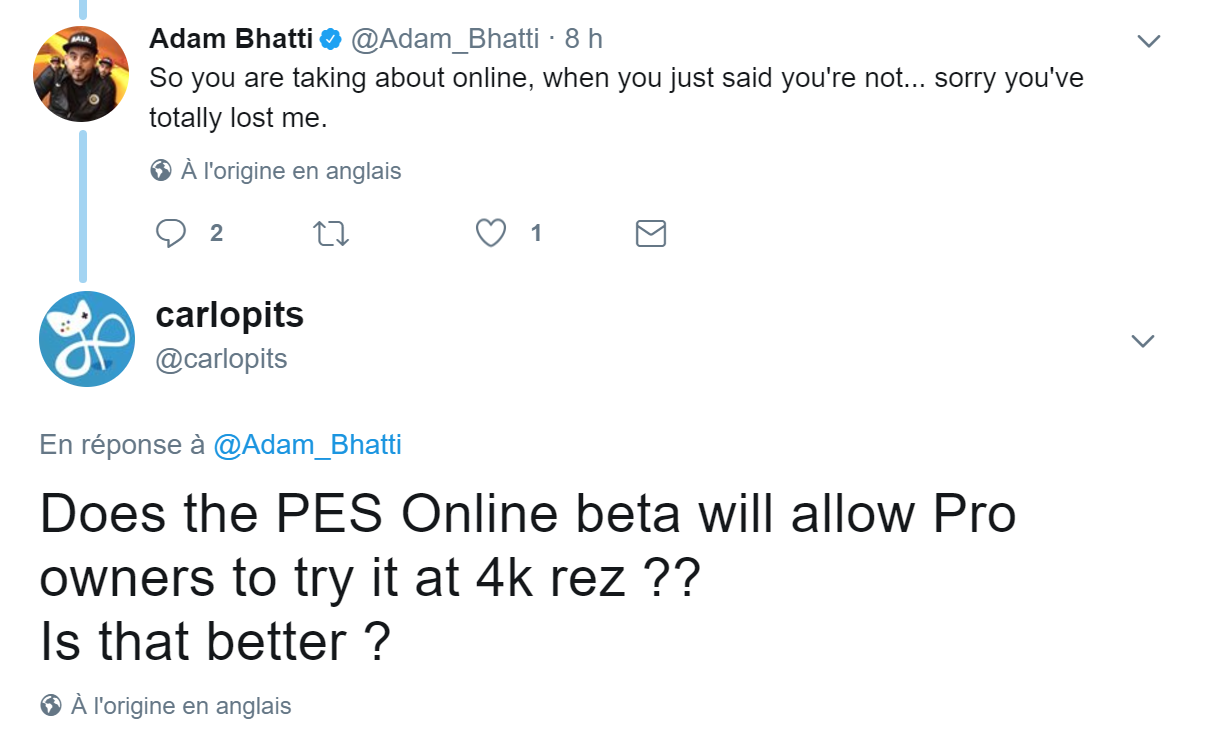The width and height of the screenshot is (1211, 731).
Task: Open Adam Bhatti's profile picture
Action: [82, 74]
